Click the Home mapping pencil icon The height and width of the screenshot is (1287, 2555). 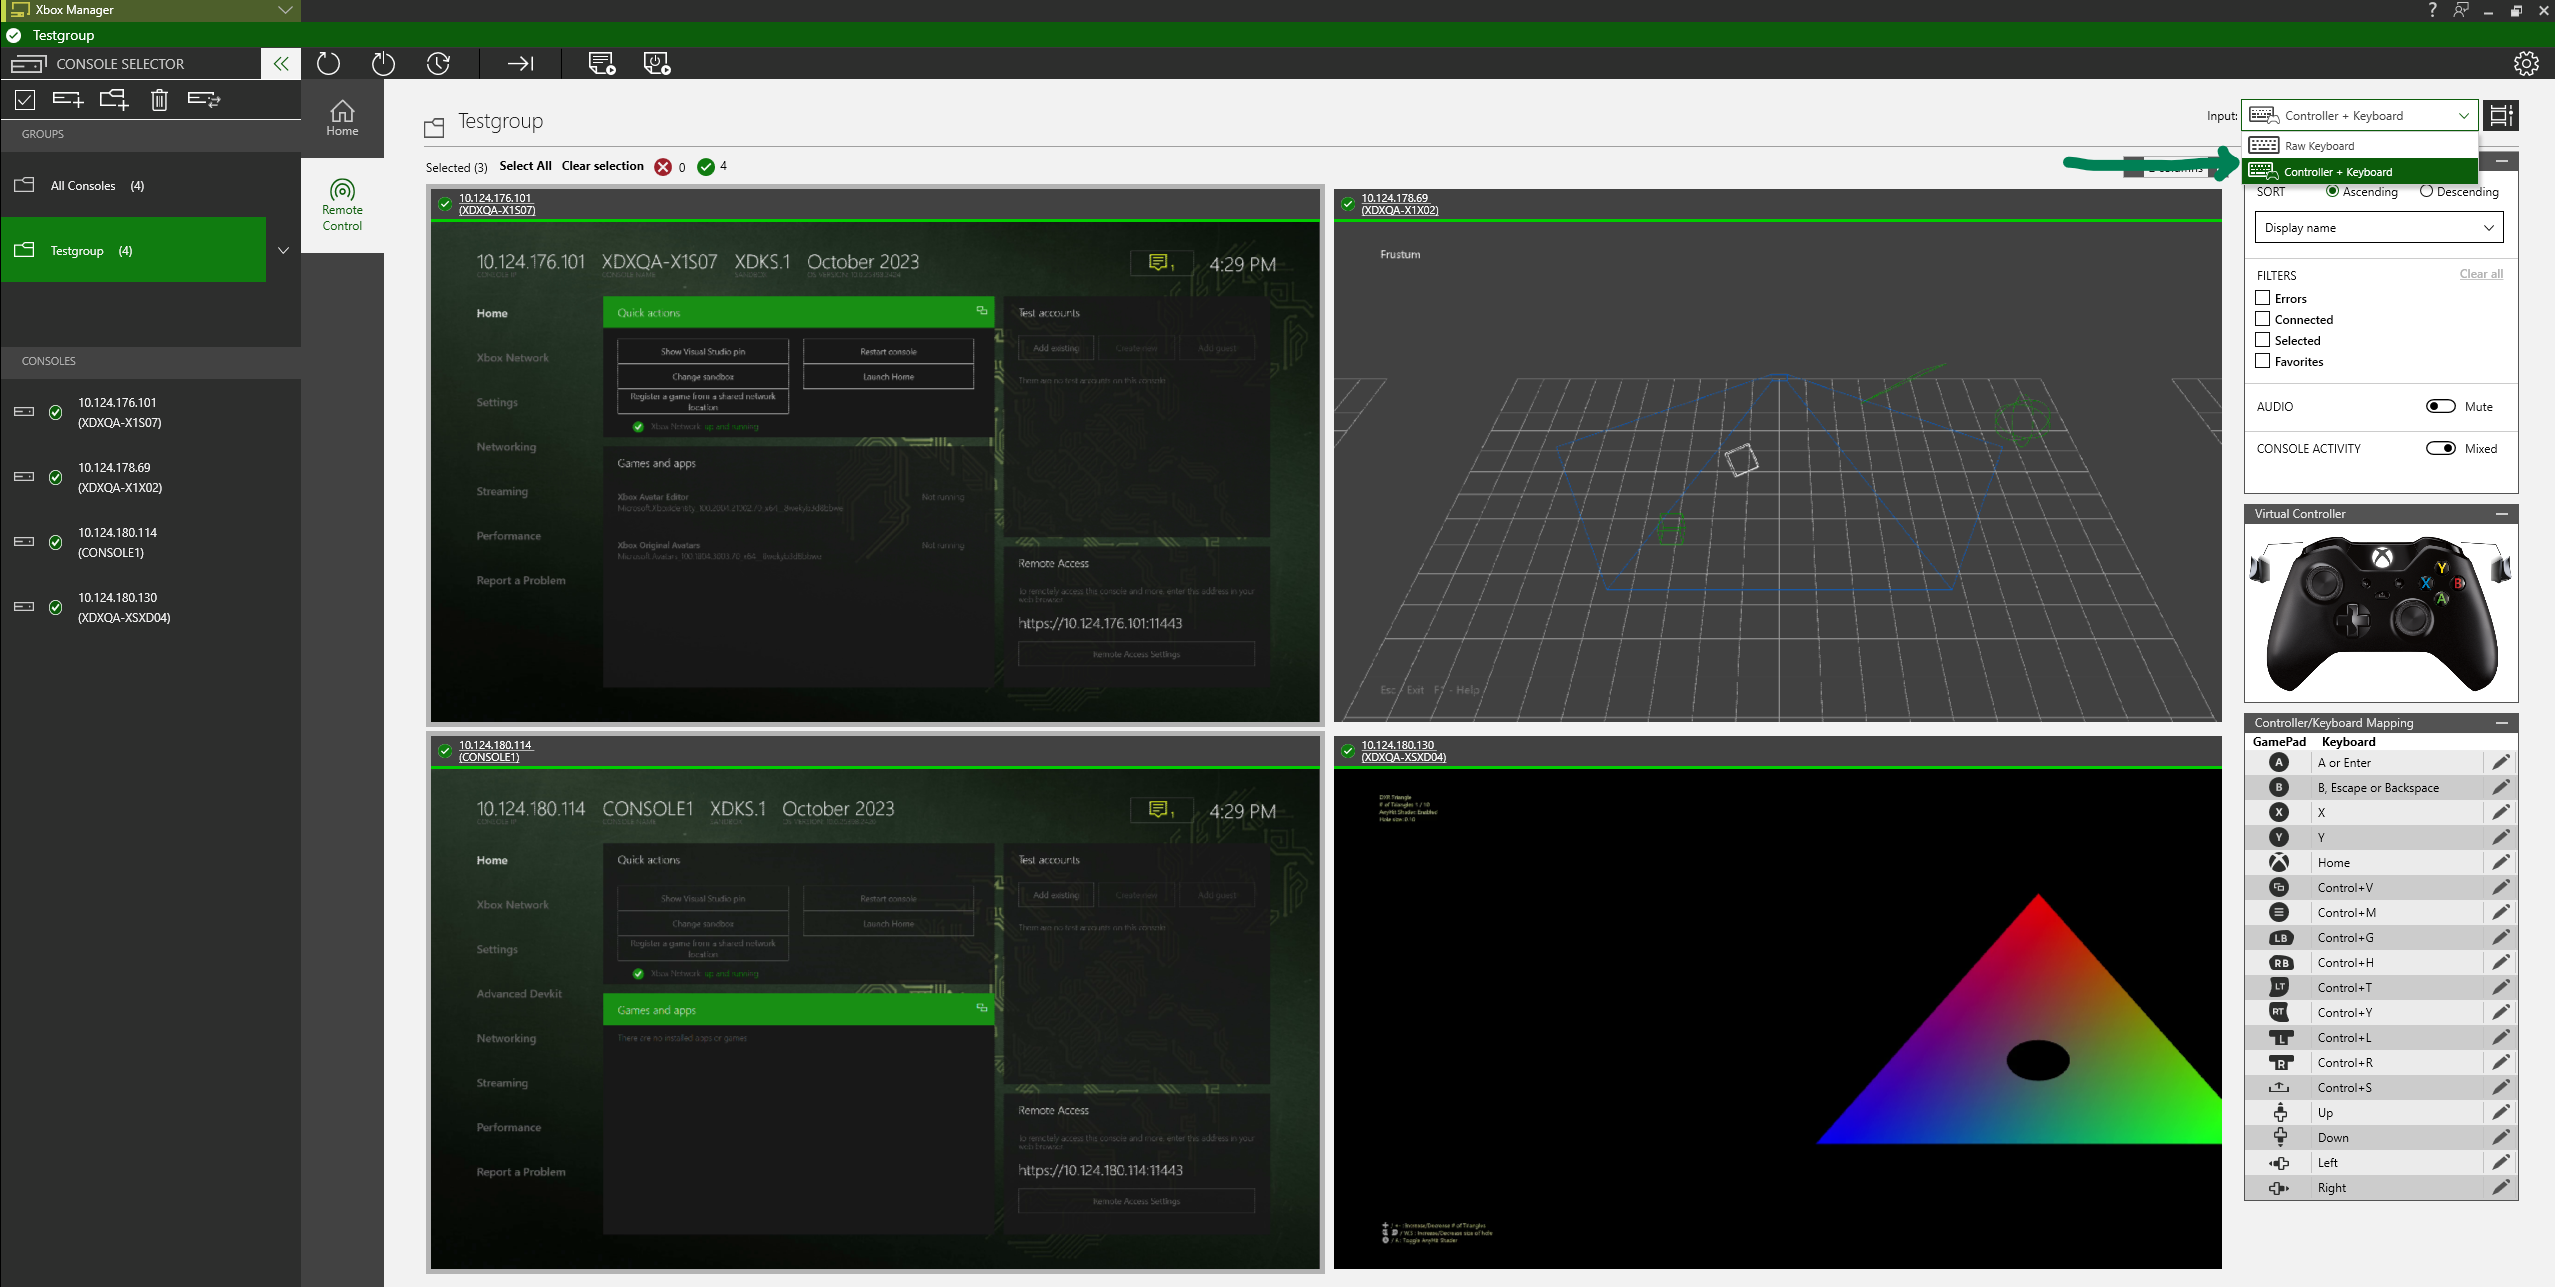tap(2501, 863)
